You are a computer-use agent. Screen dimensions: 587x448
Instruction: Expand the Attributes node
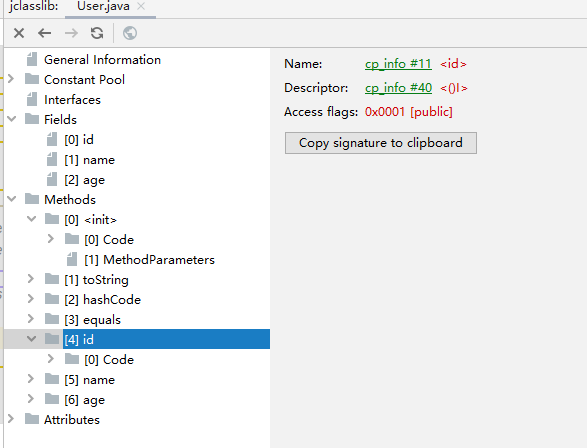coord(11,419)
